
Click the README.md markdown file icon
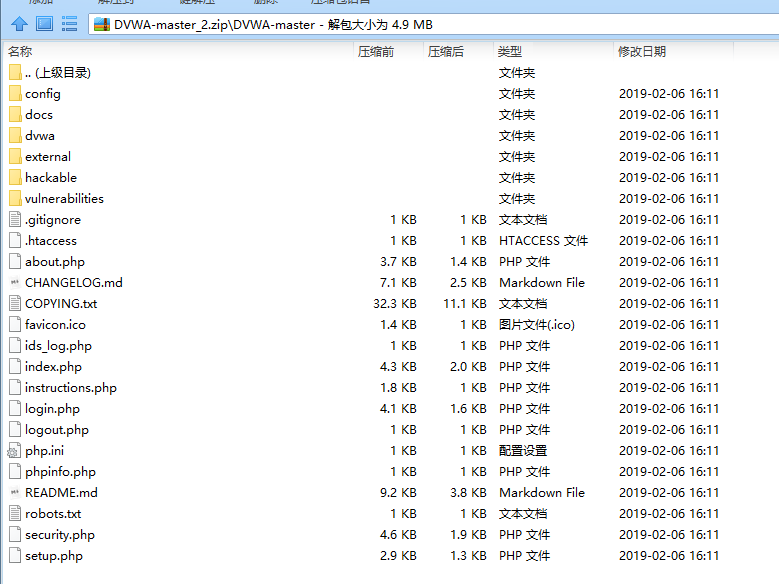tap(15, 493)
